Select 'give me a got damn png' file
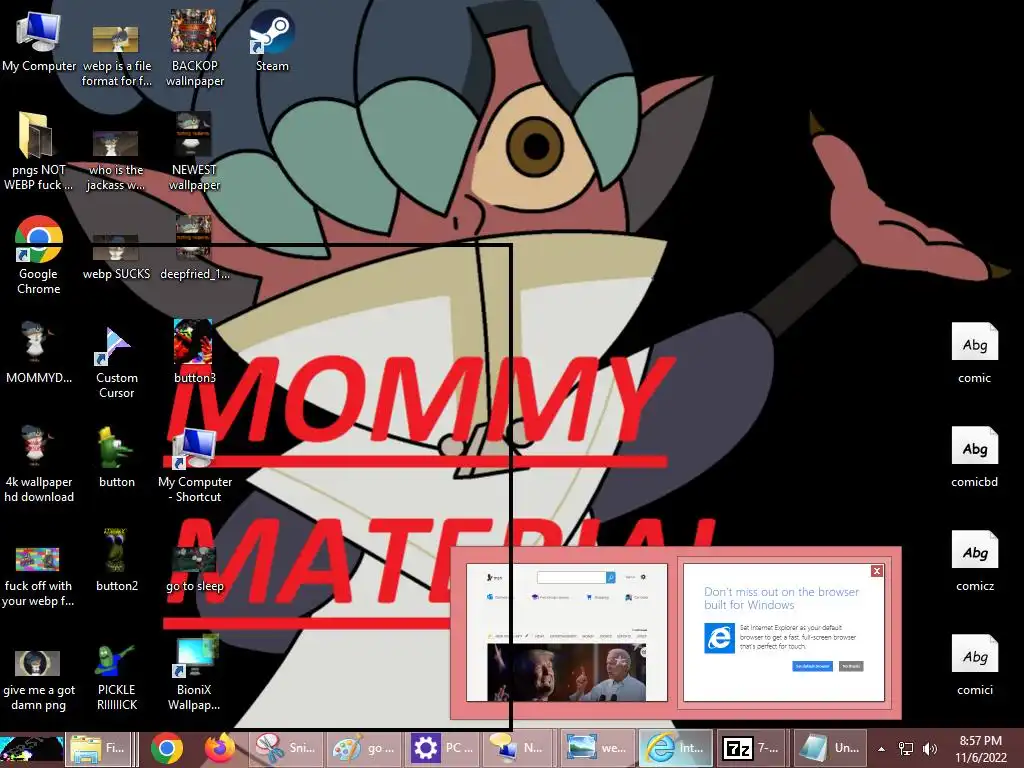 (39, 679)
